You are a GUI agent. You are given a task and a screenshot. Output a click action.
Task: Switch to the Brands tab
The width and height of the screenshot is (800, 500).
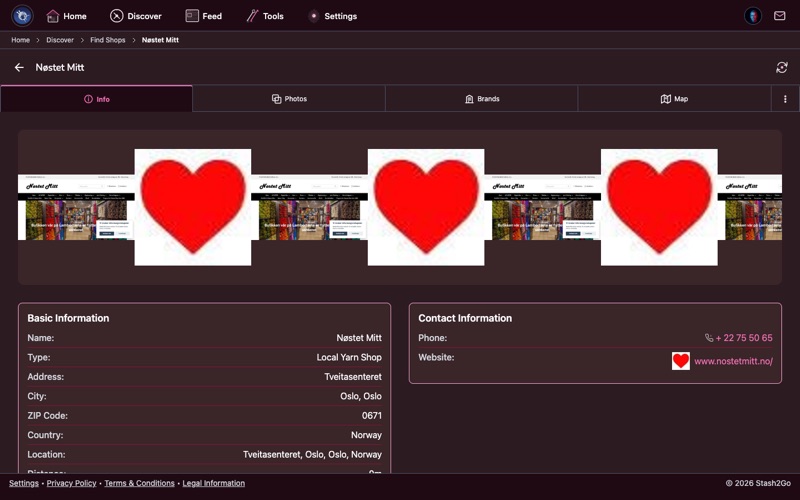tap(482, 99)
